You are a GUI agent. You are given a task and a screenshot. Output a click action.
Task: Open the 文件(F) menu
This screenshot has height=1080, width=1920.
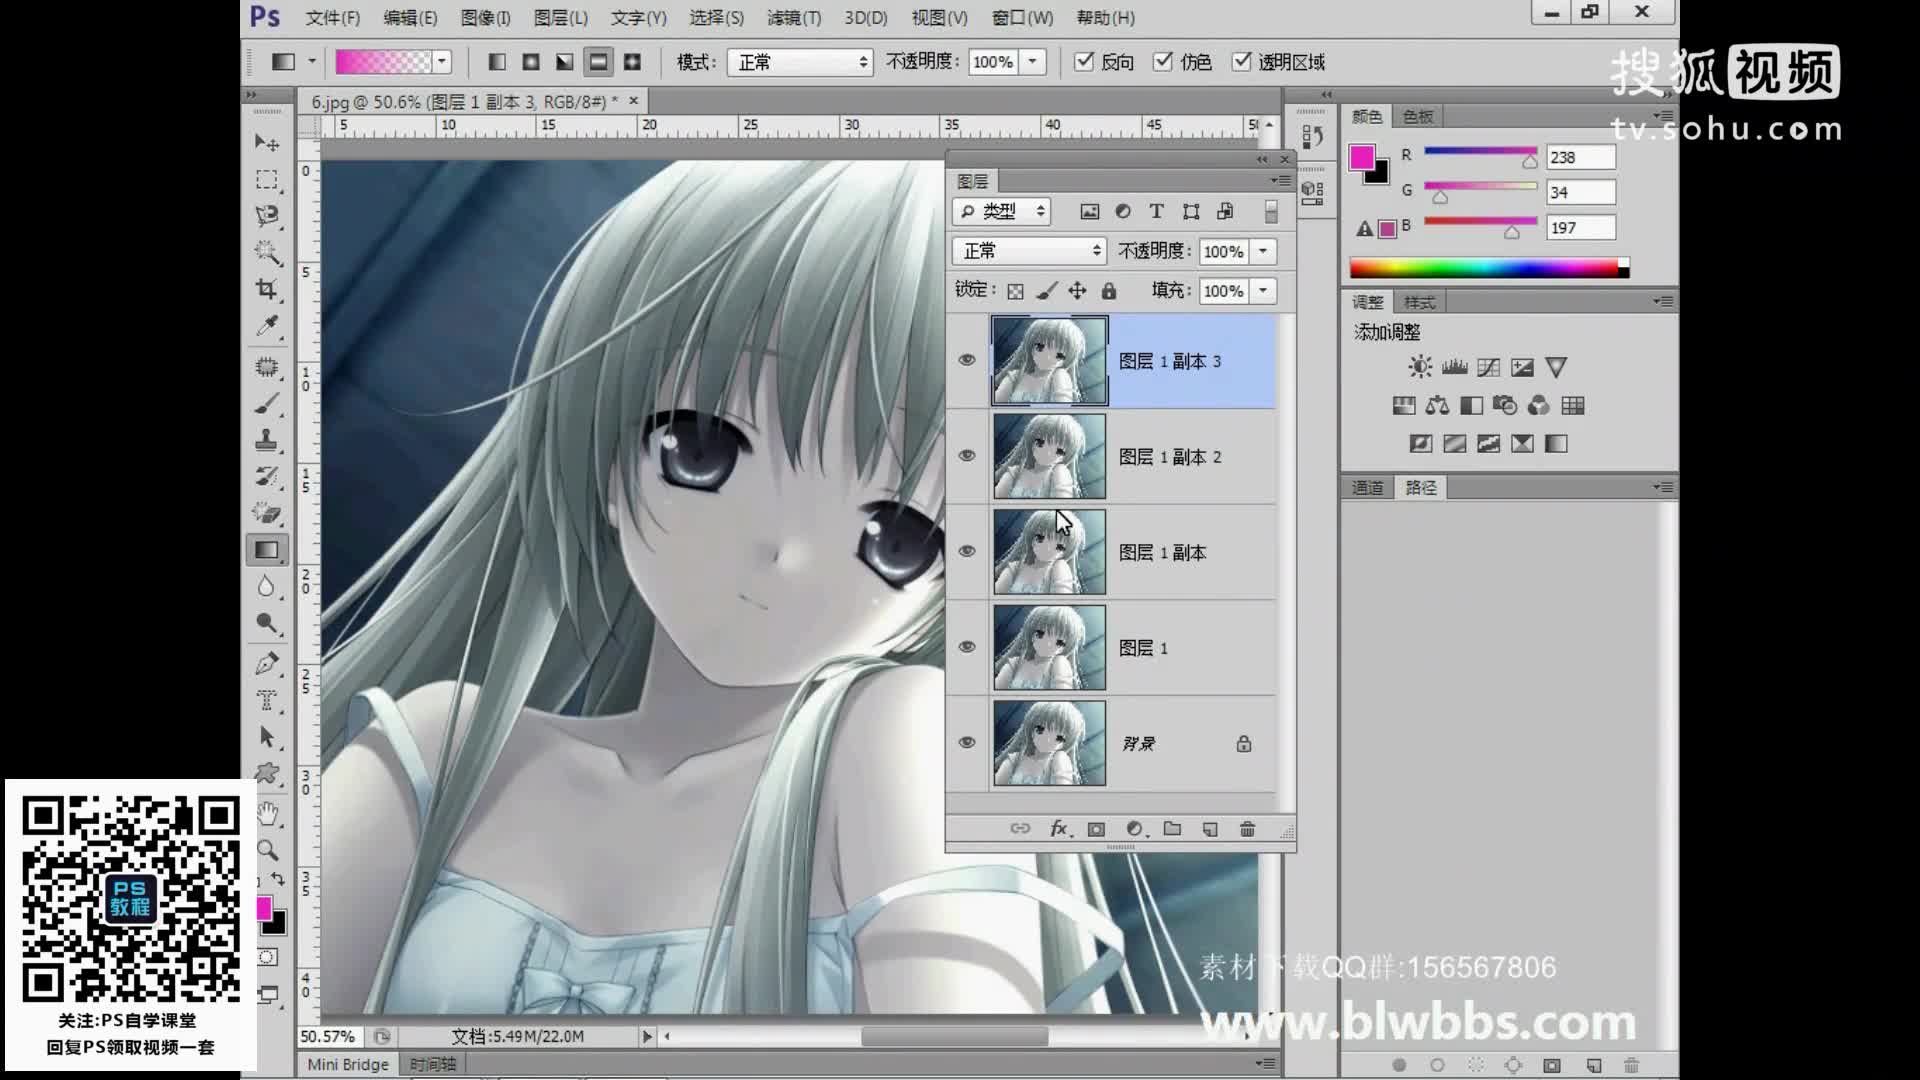point(332,18)
